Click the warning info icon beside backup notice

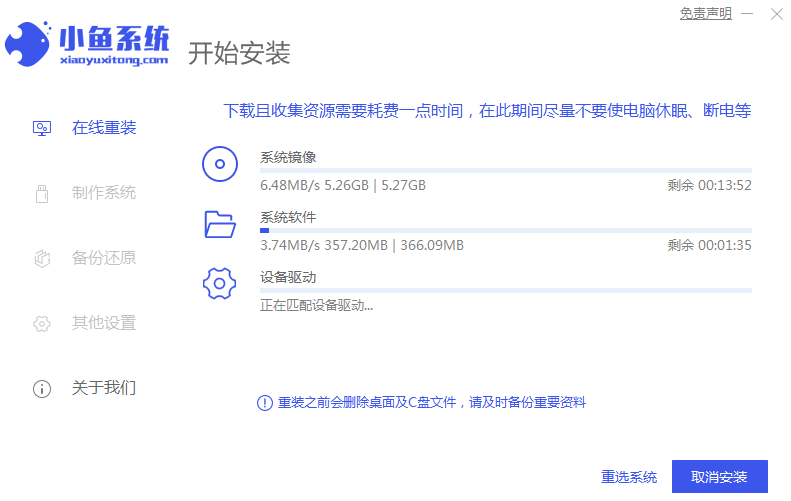coord(264,403)
